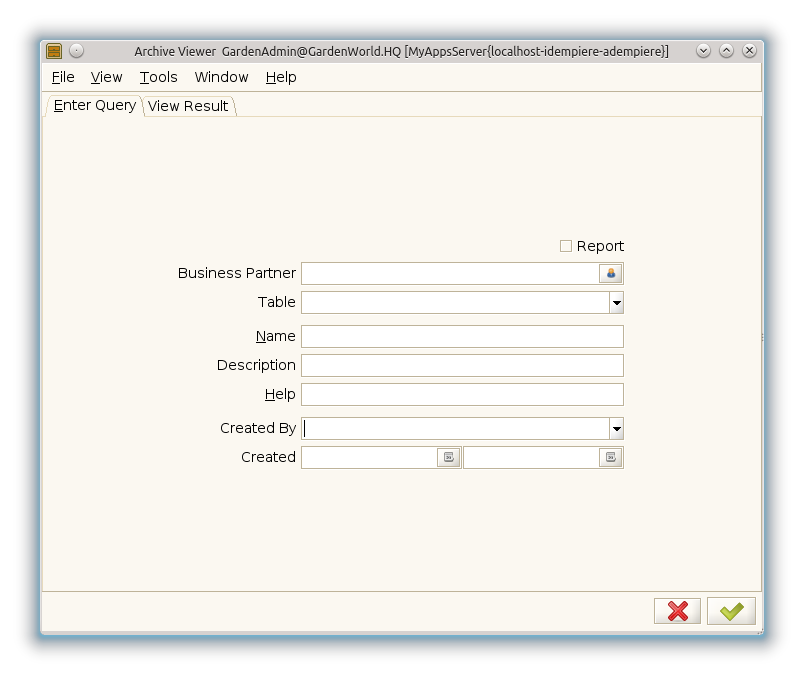Open the Help menu

(281, 77)
